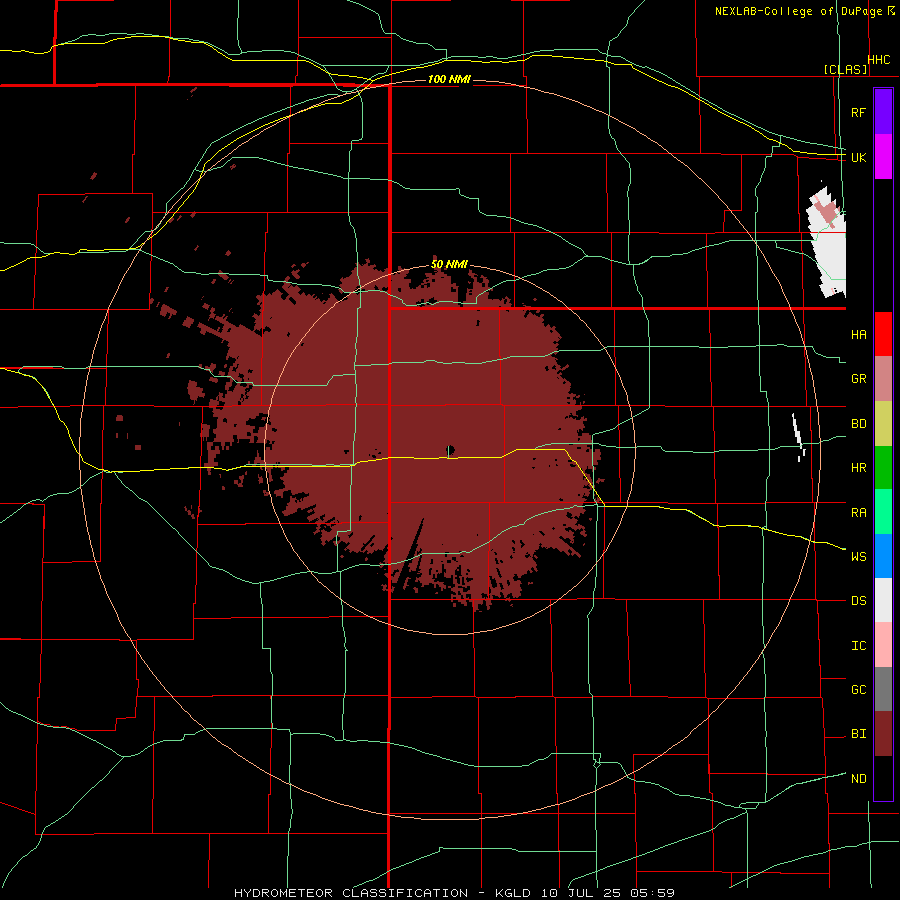900x900 pixels.
Task: Click the small black radar site hole in echo
Action: (x=451, y=450)
